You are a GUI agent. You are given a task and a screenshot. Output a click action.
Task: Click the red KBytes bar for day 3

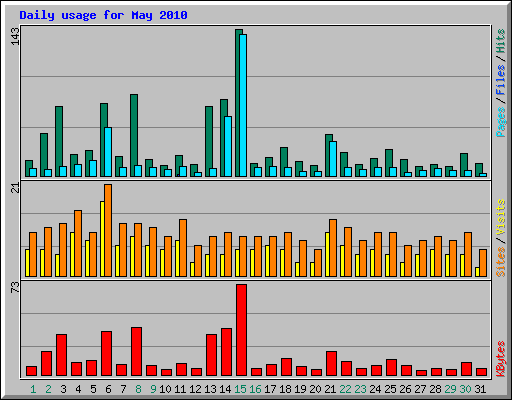[x=61, y=355]
